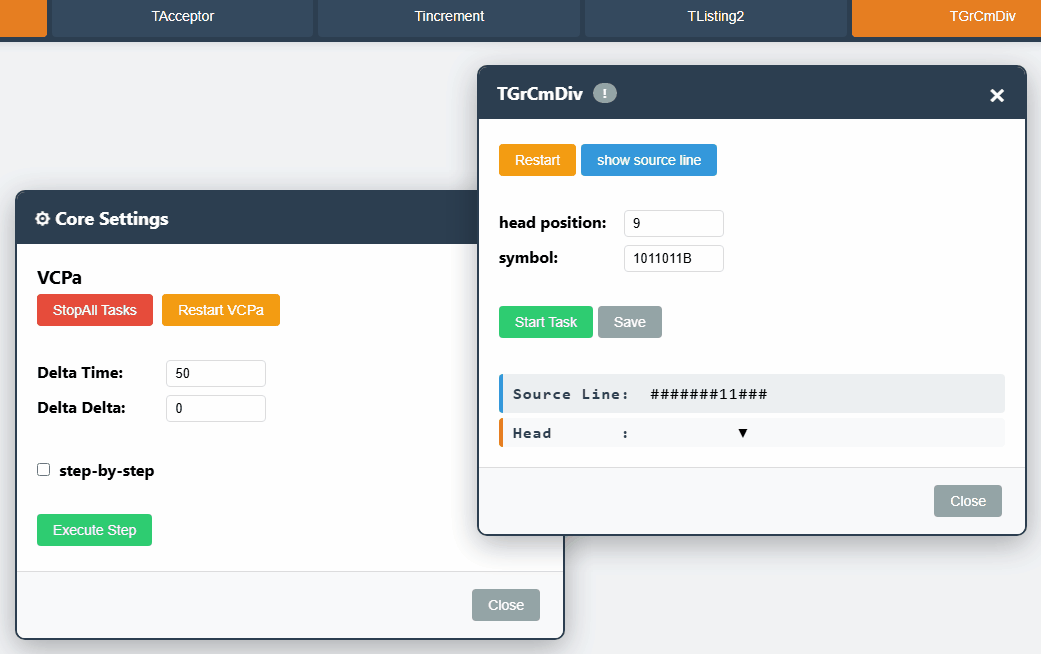Viewport: 1041px width, 654px height.
Task: Focus the head position input field
Action: click(x=674, y=223)
